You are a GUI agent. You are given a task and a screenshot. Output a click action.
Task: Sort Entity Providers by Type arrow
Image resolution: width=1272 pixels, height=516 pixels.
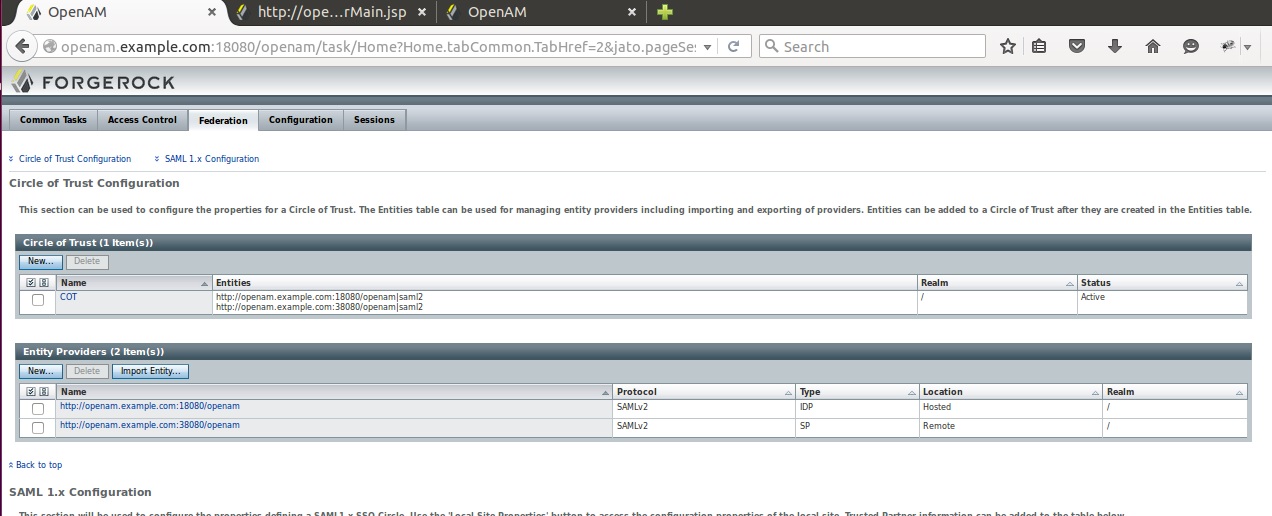point(911,393)
